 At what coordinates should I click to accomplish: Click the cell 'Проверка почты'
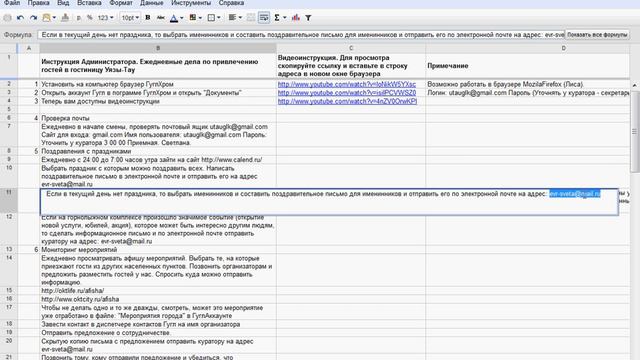point(158,118)
